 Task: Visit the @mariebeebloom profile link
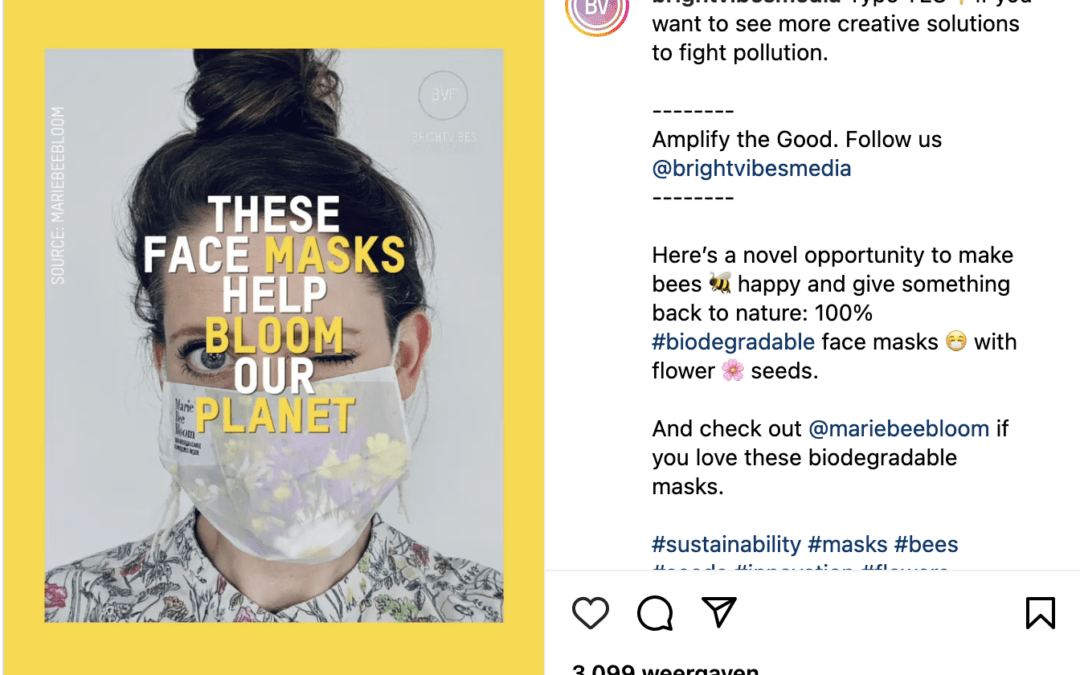pyautogui.click(x=898, y=429)
